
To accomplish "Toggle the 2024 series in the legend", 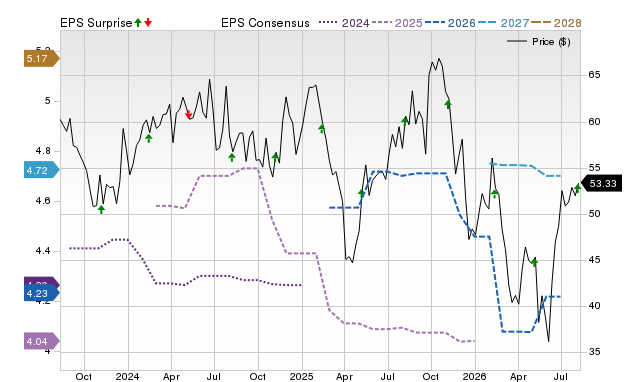I will pos(344,23).
